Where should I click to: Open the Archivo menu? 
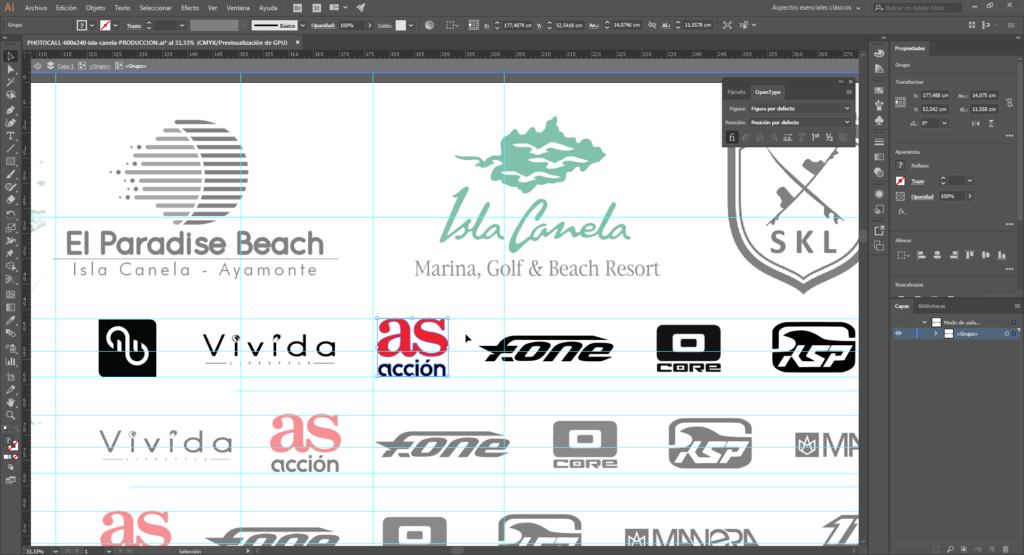(x=36, y=8)
